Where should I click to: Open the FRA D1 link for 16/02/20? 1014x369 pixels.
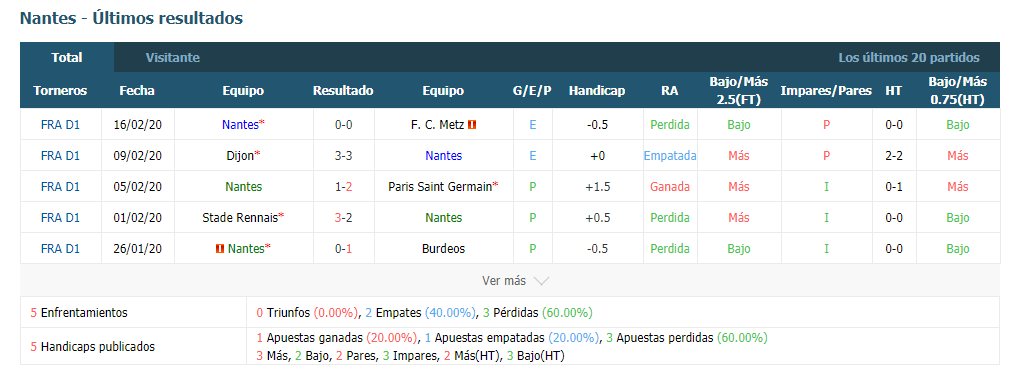pyautogui.click(x=60, y=125)
